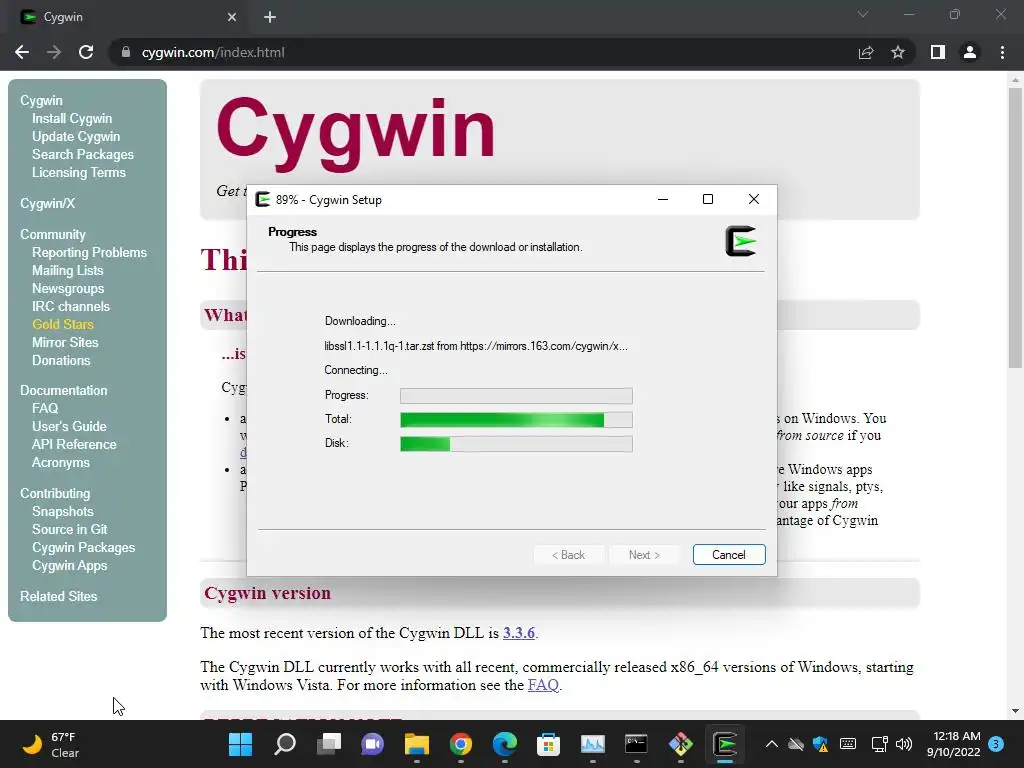This screenshot has height=768, width=1024.
Task: Open the Git taskbar app icon
Action: (680, 744)
